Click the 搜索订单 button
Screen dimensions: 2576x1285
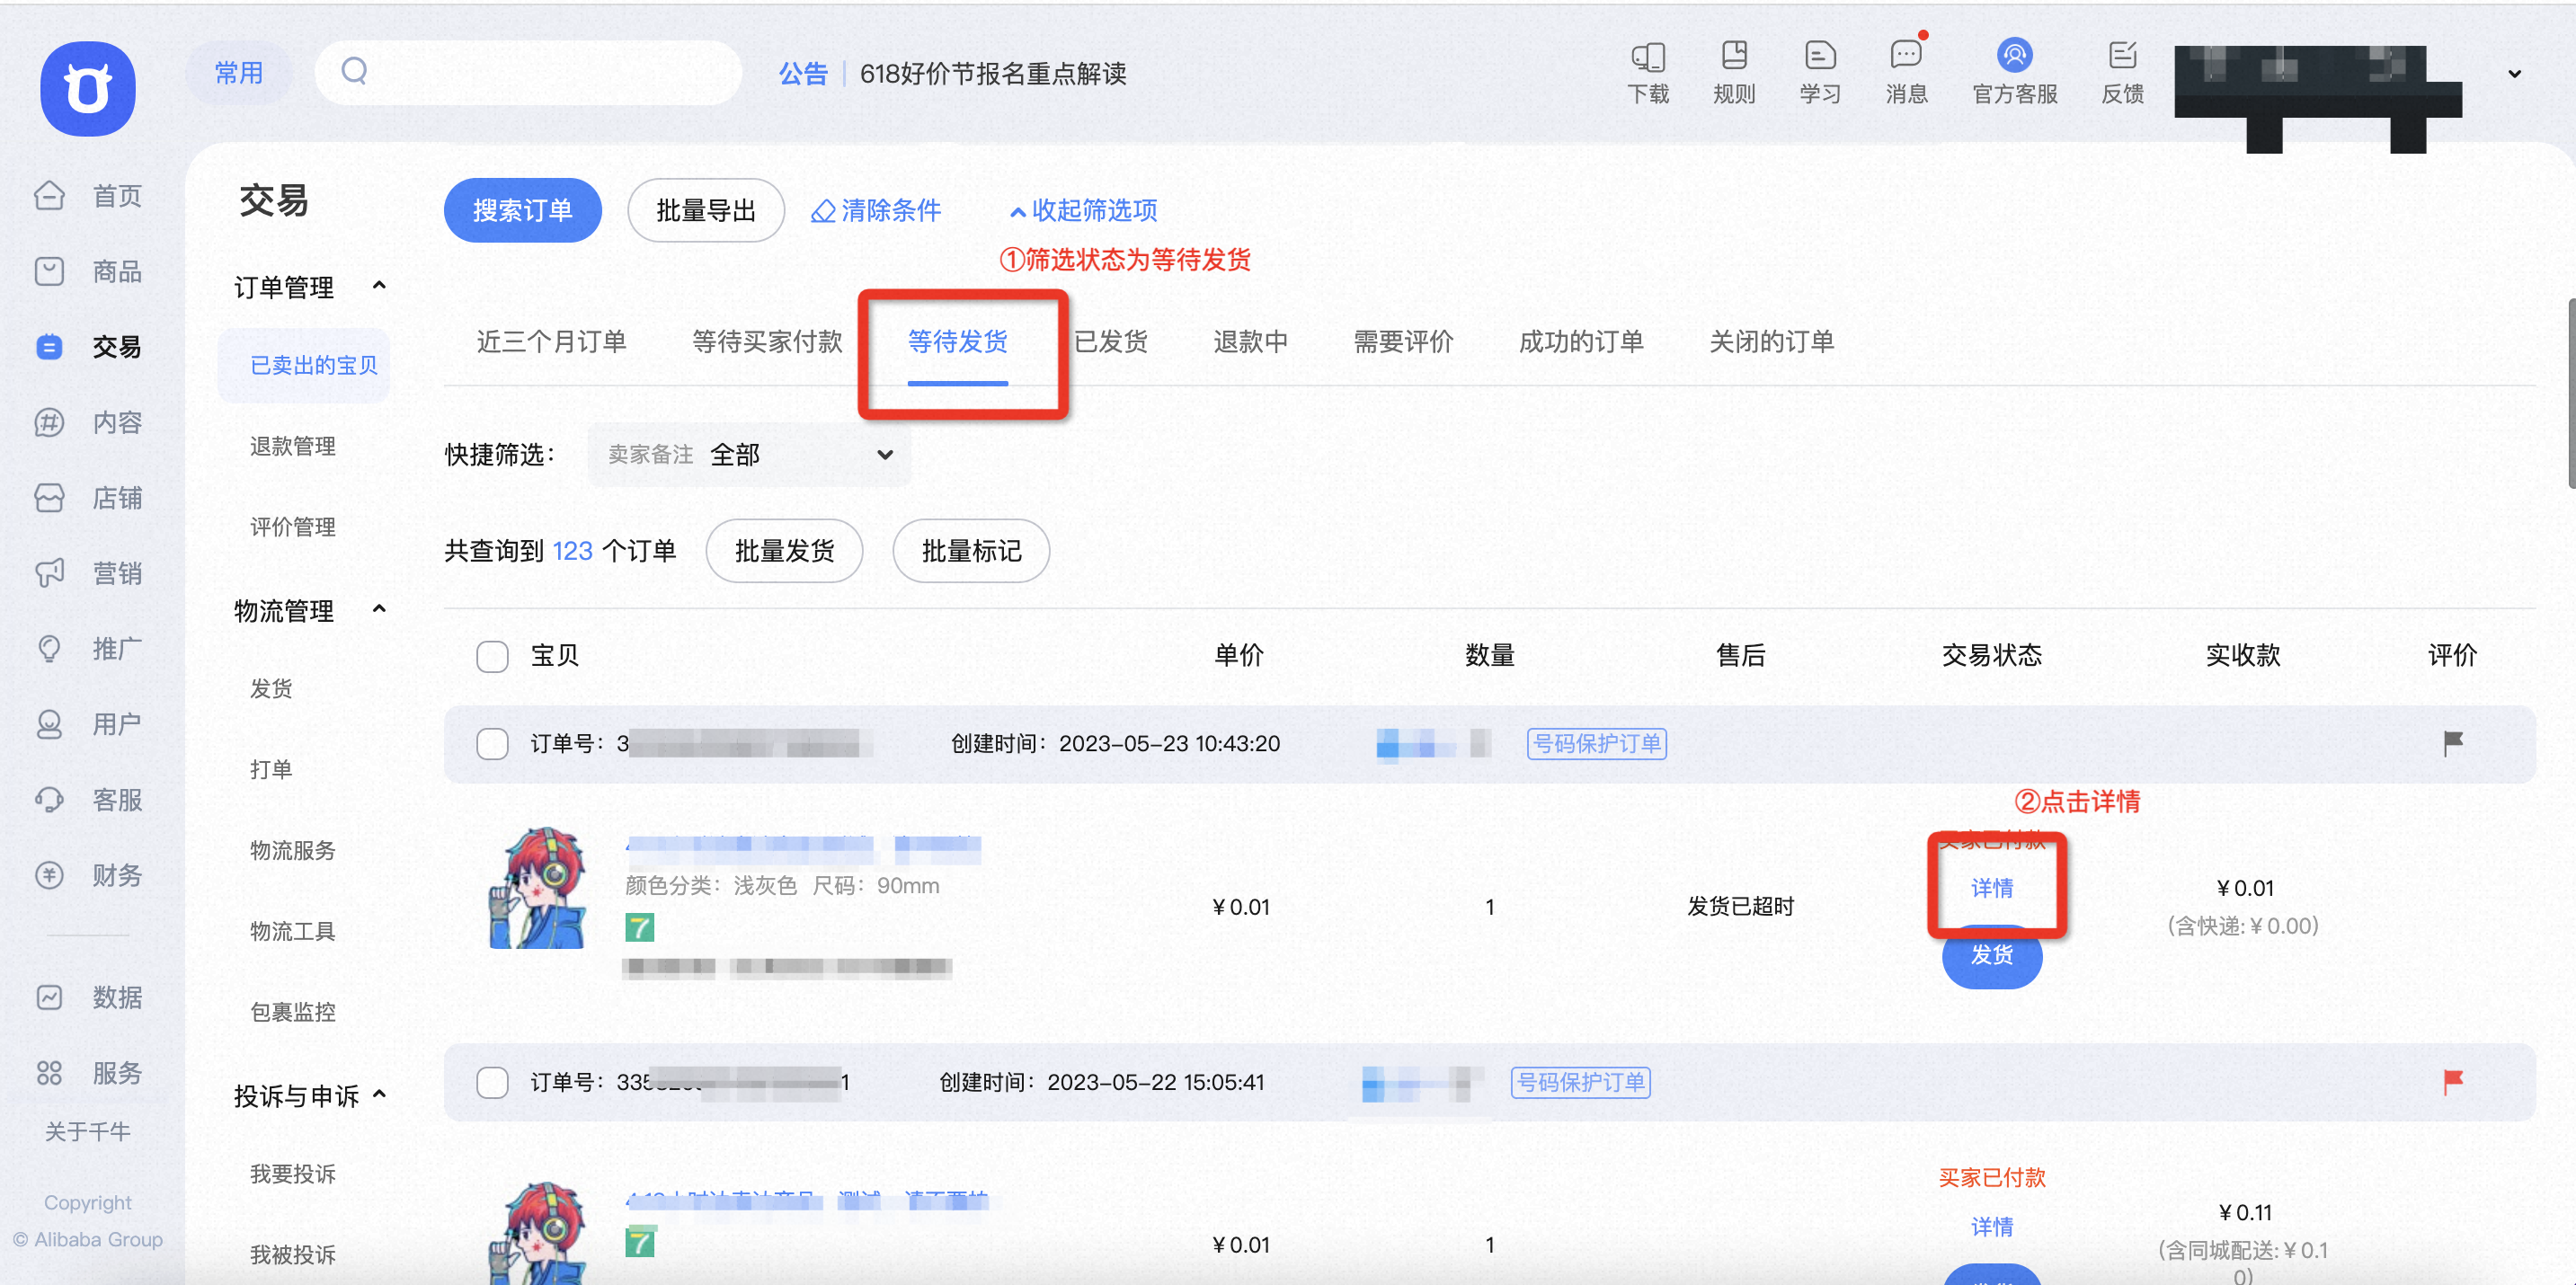[x=522, y=210]
